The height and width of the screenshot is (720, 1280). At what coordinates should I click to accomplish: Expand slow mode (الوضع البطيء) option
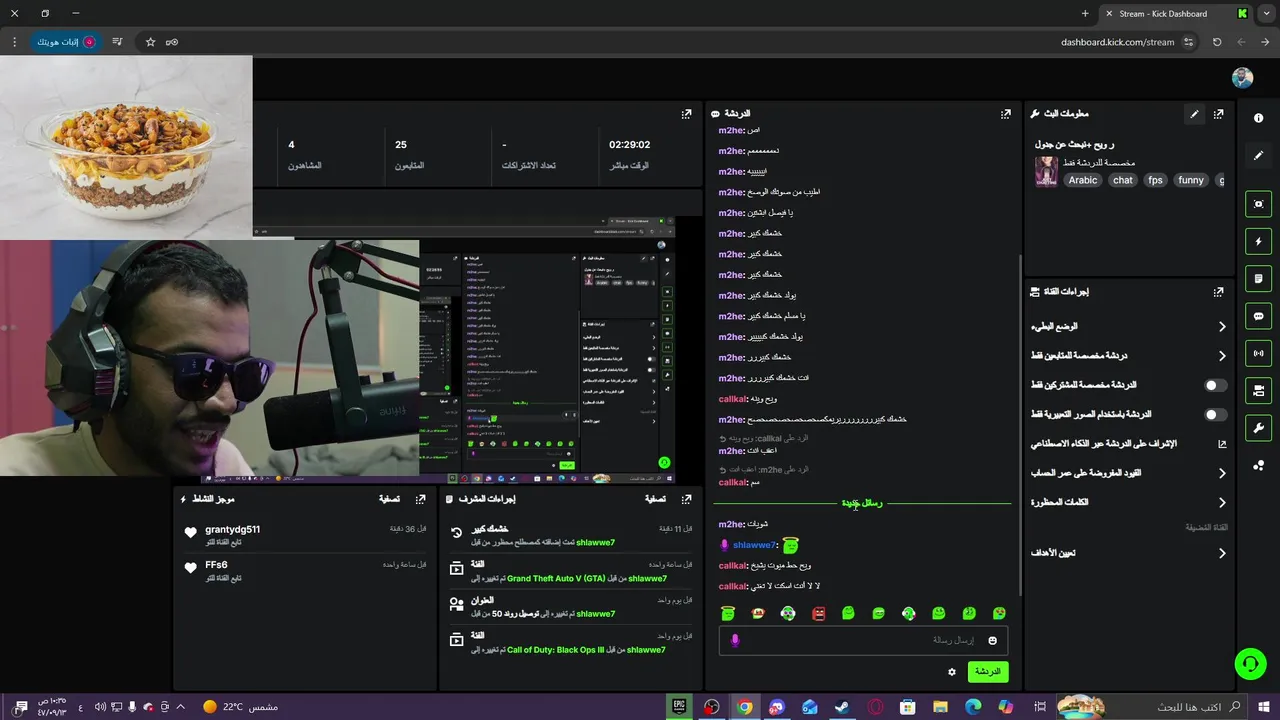point(1222,327)
